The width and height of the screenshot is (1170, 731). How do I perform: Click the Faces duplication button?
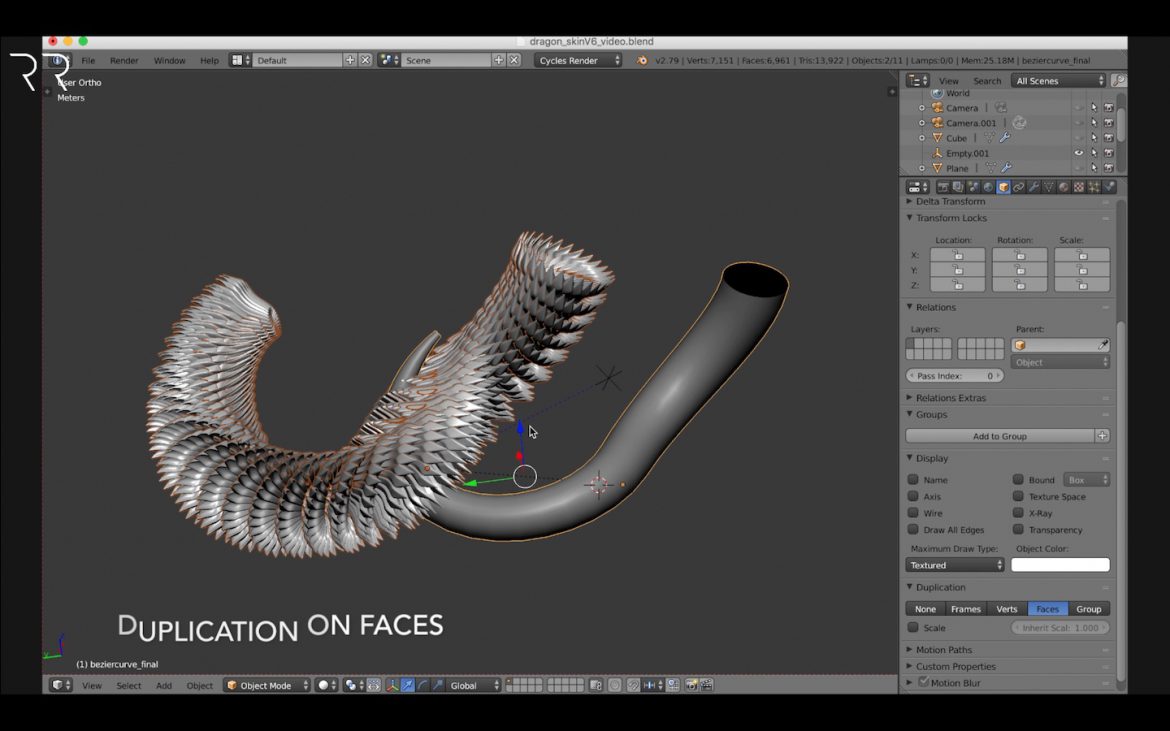[x=1047, y=608]
